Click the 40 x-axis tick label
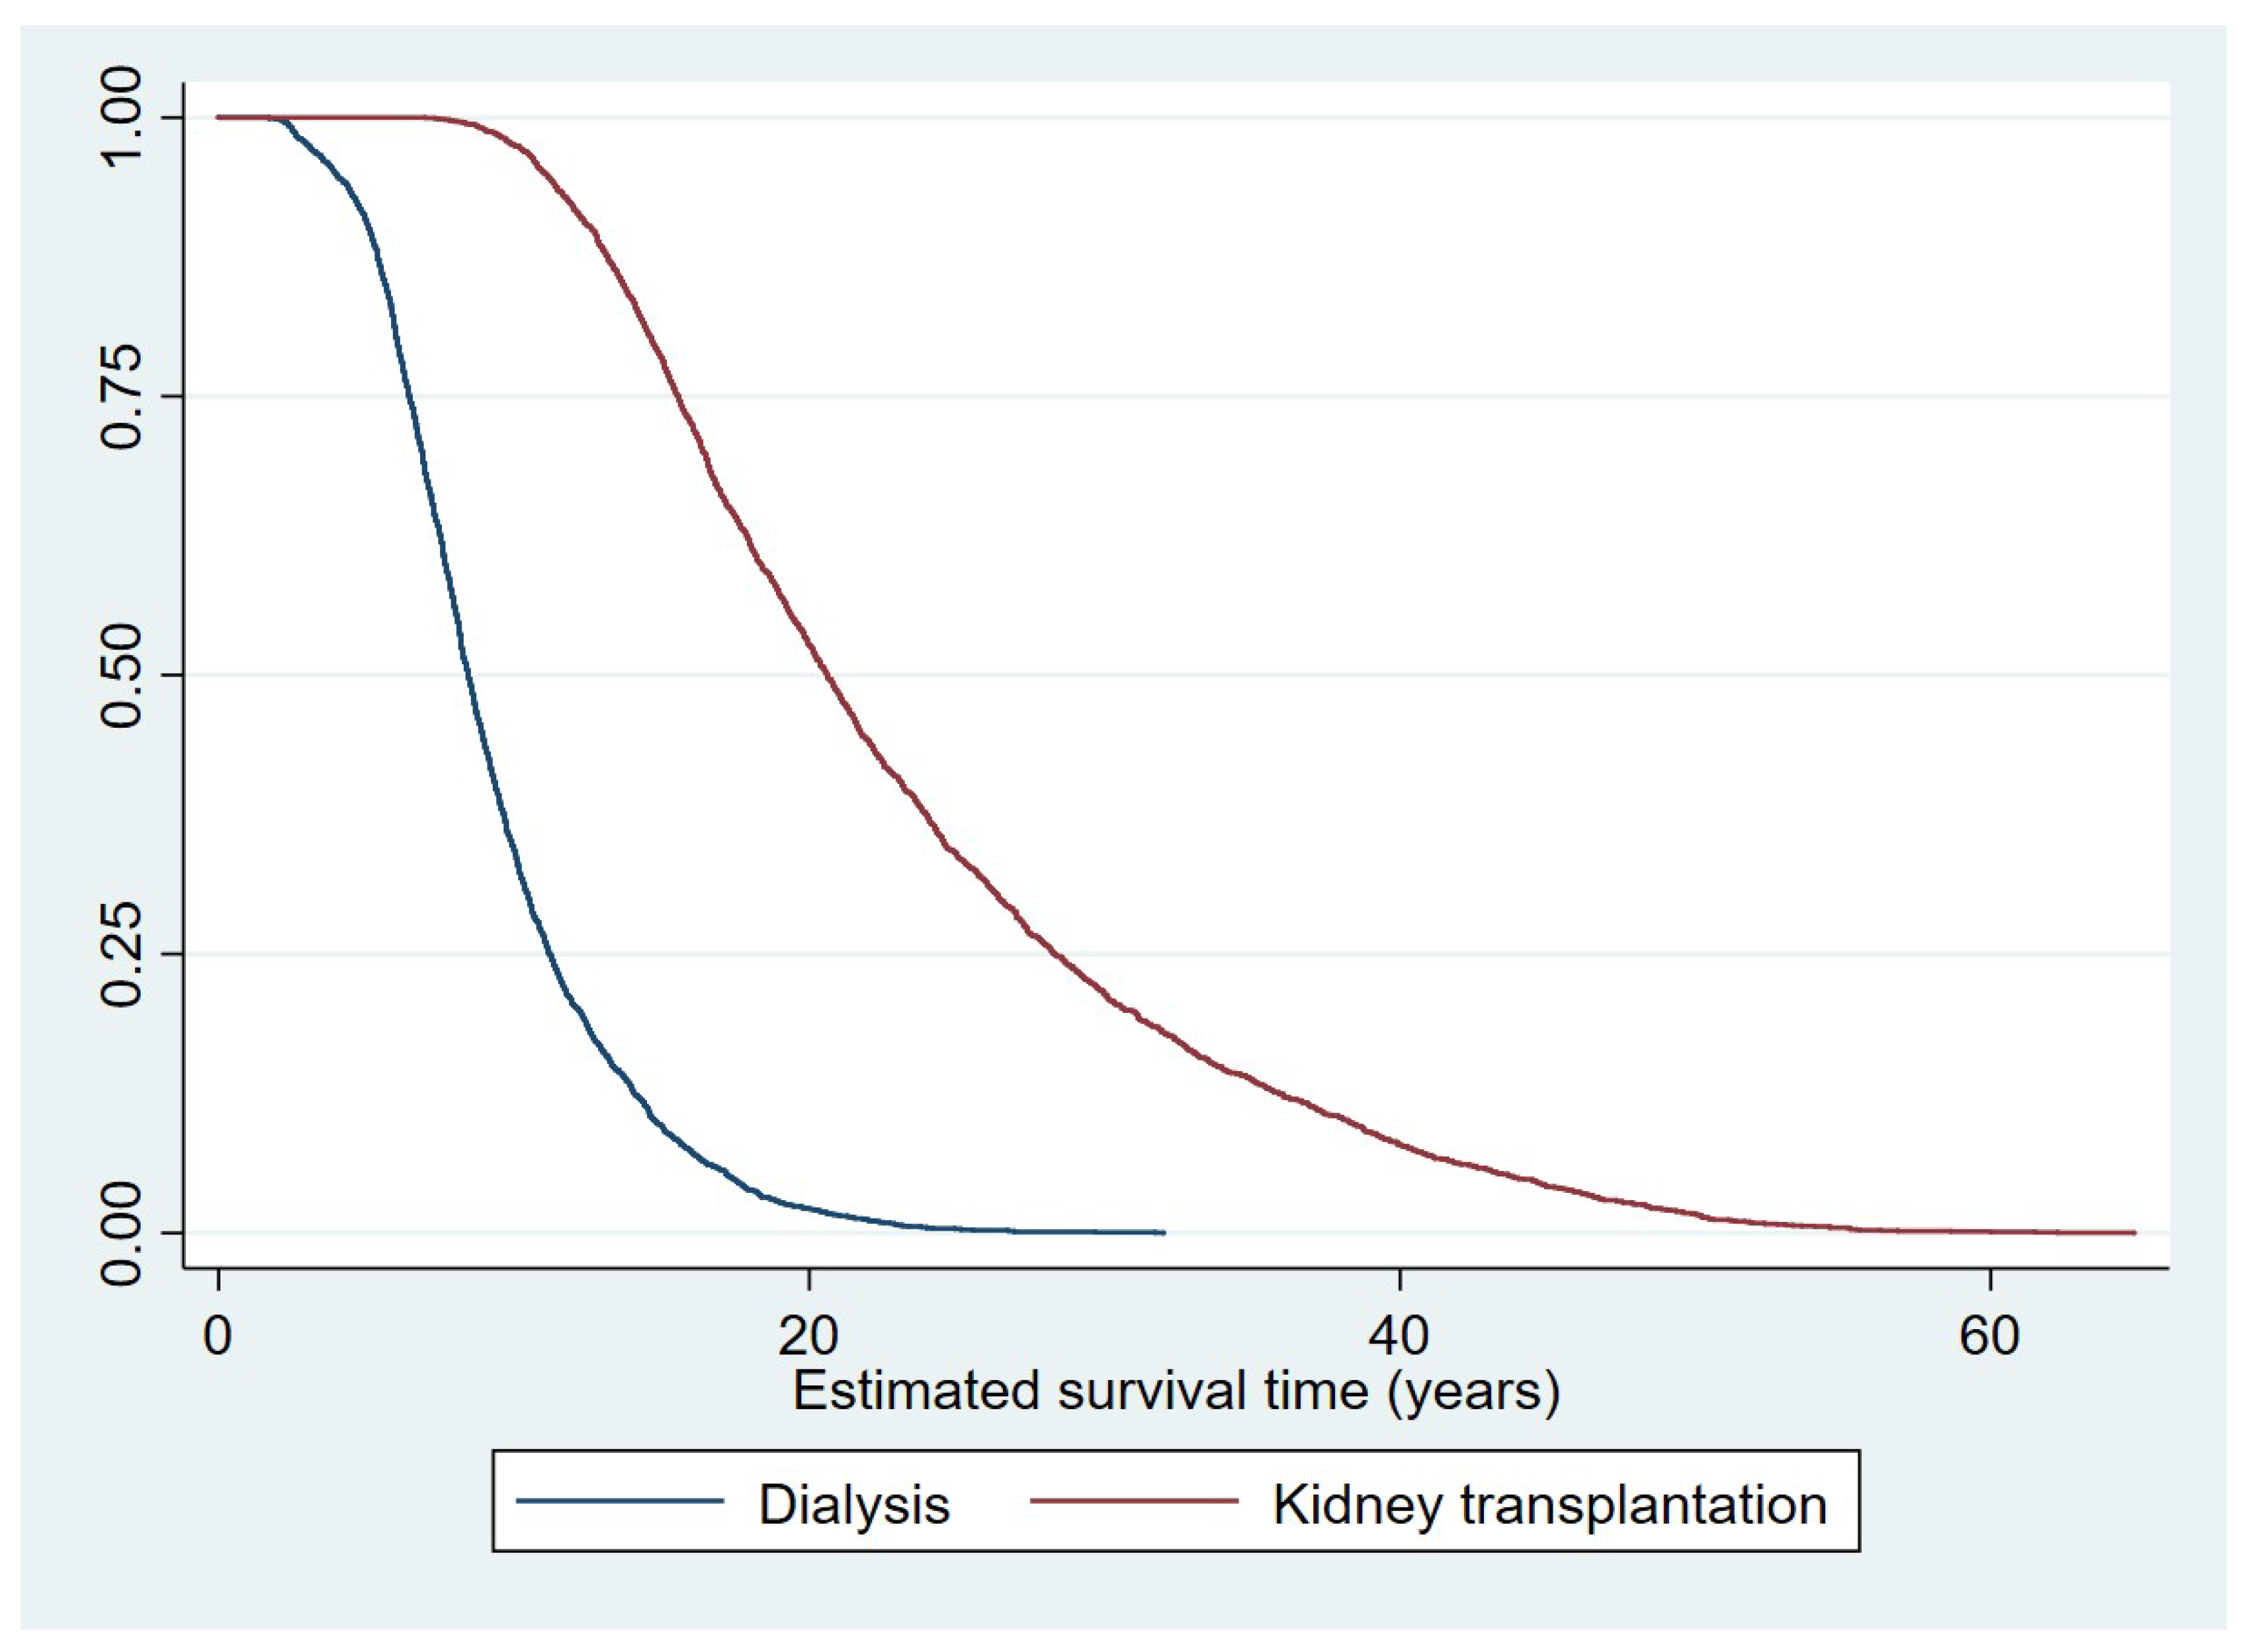 [x=1399, y=1335]
